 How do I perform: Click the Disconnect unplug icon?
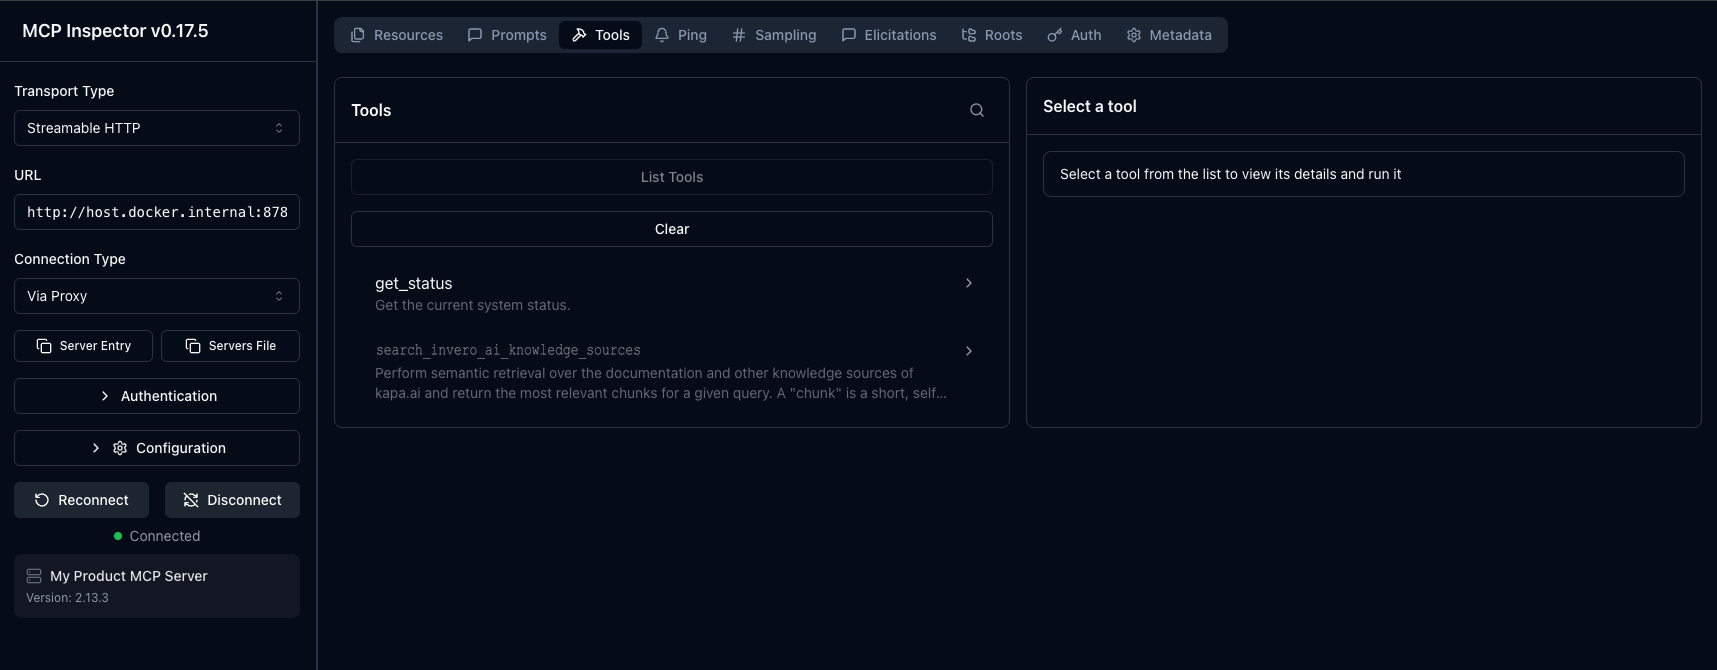[x=191, y=500]
